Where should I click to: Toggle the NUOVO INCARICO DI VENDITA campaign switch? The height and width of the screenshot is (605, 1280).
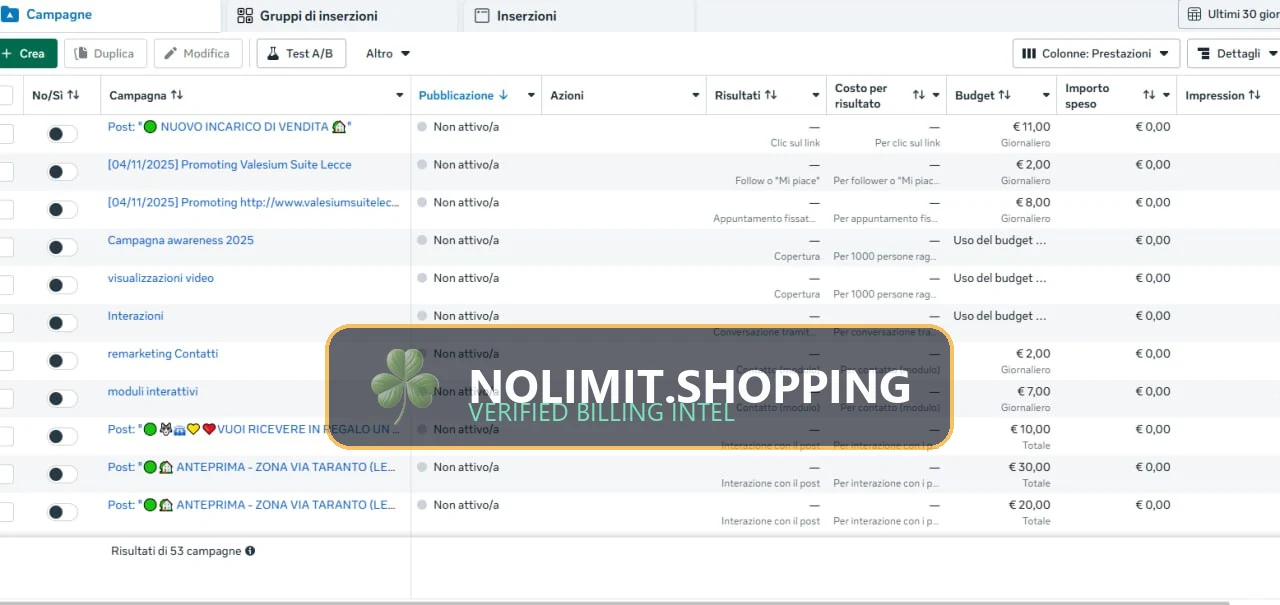click(62, 134)
